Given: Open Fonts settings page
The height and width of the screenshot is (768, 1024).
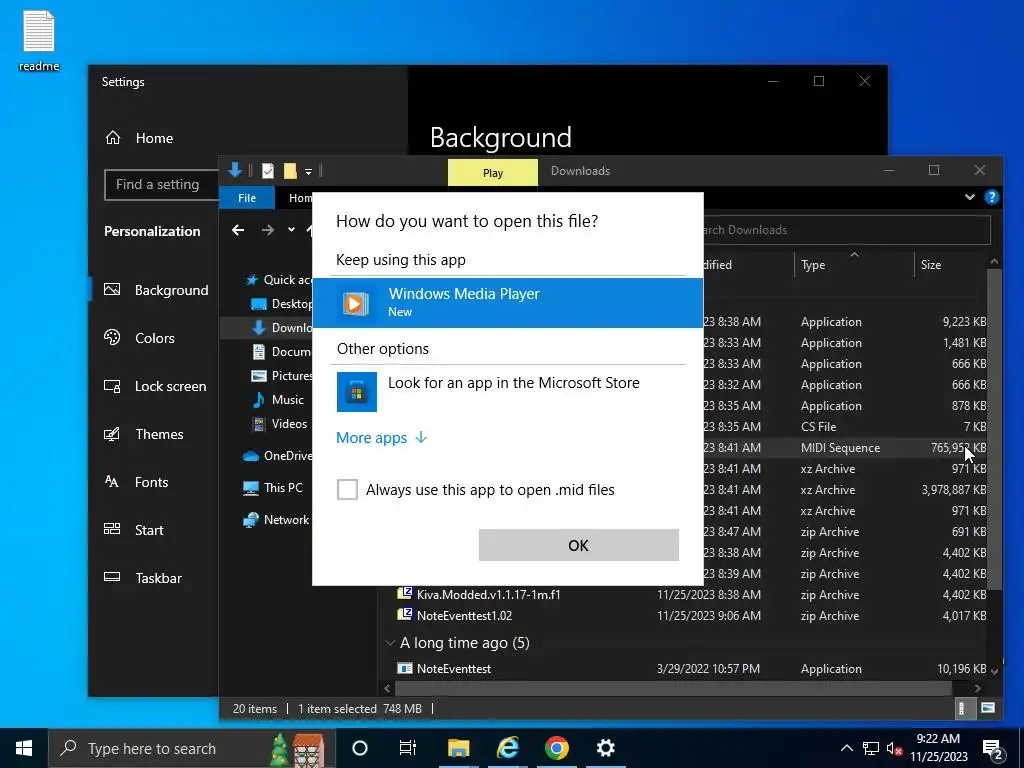Looking at the screenshot, I should pos(136,482).
